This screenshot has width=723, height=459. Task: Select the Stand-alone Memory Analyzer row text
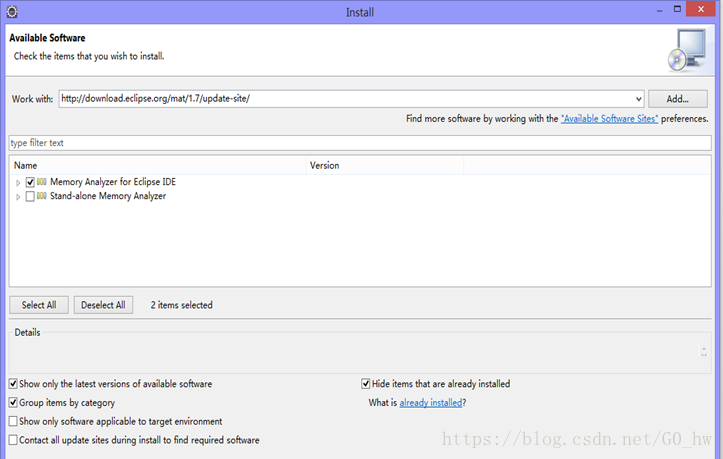click(108, 196)
